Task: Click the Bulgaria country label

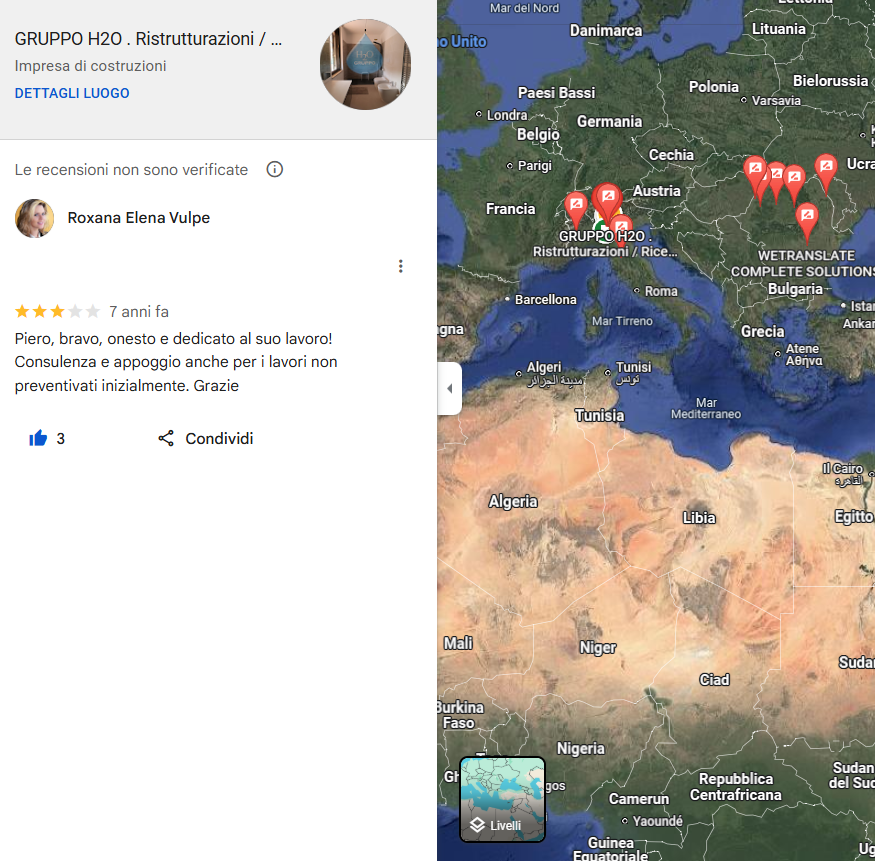Action: point(795,289)
